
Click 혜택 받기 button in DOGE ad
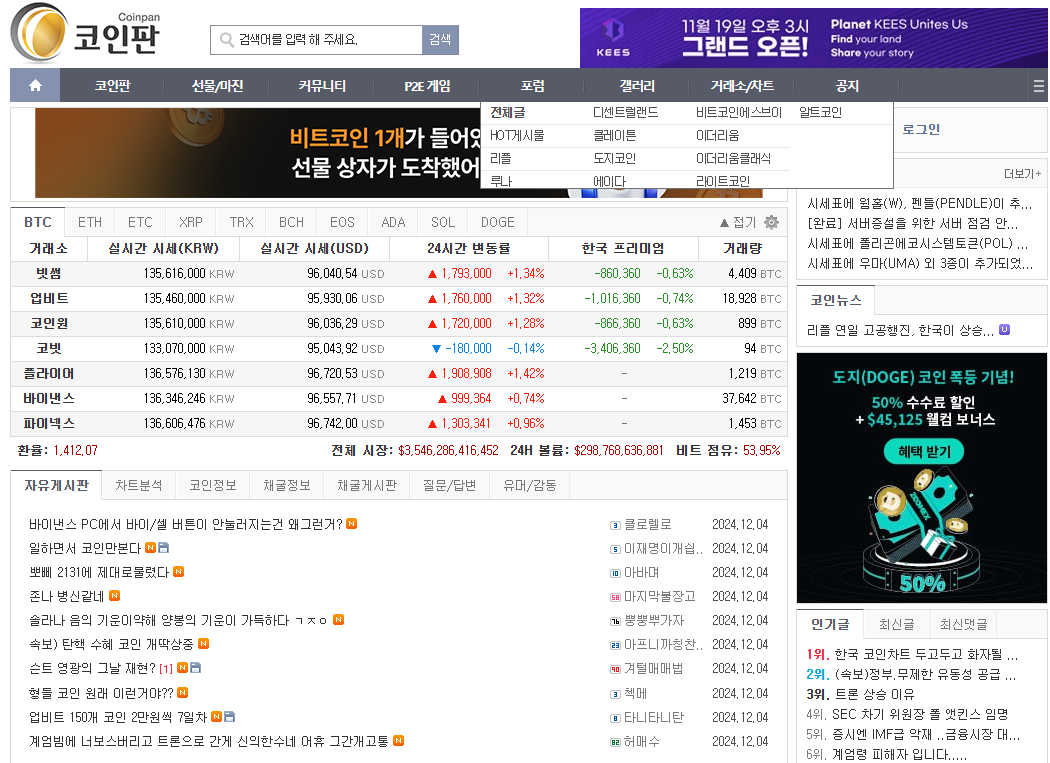(924, 452)
